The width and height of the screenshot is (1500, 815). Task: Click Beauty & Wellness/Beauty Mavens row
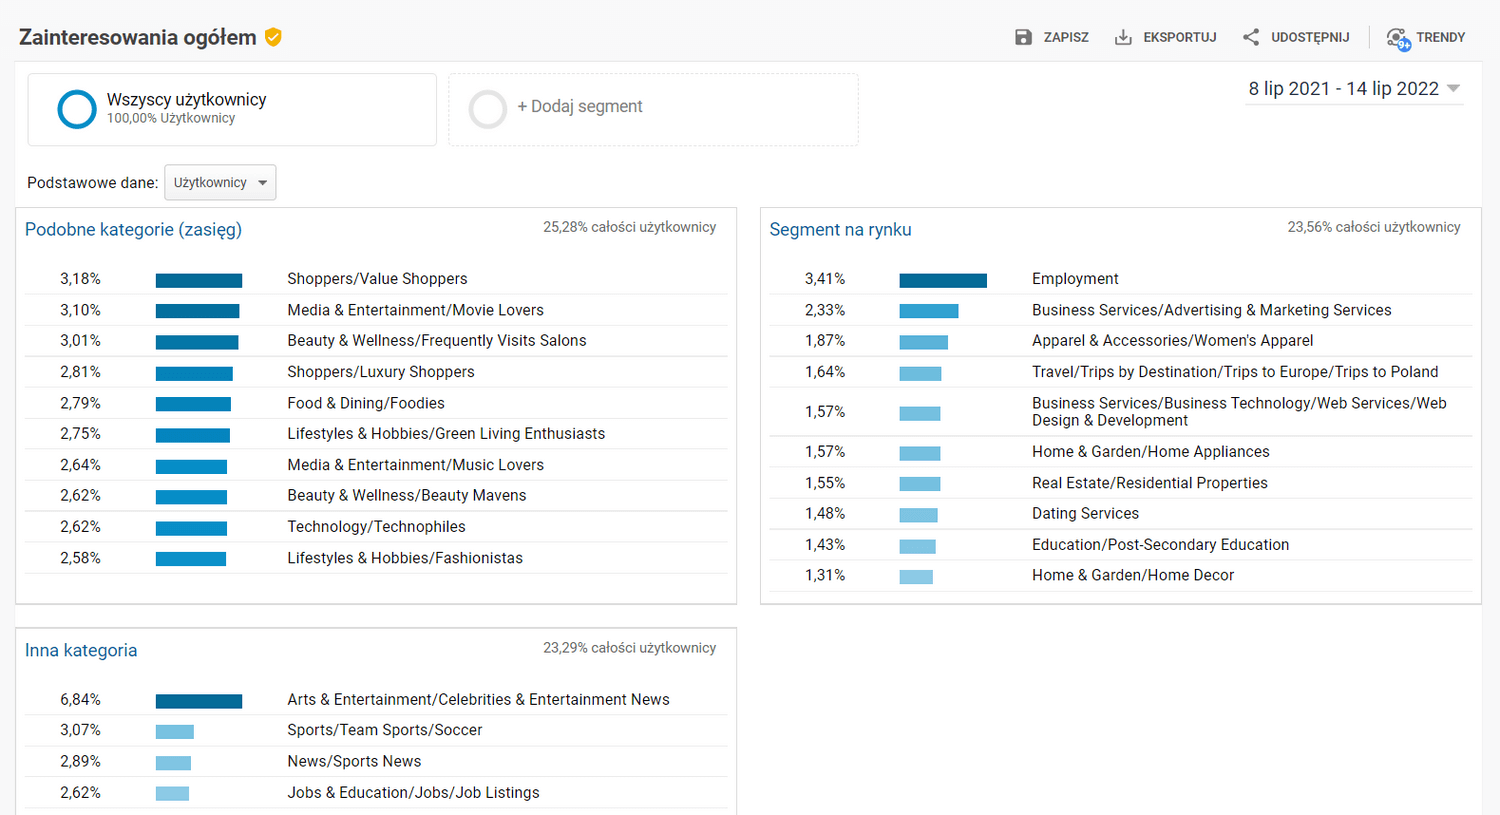[x=376, y=496]
